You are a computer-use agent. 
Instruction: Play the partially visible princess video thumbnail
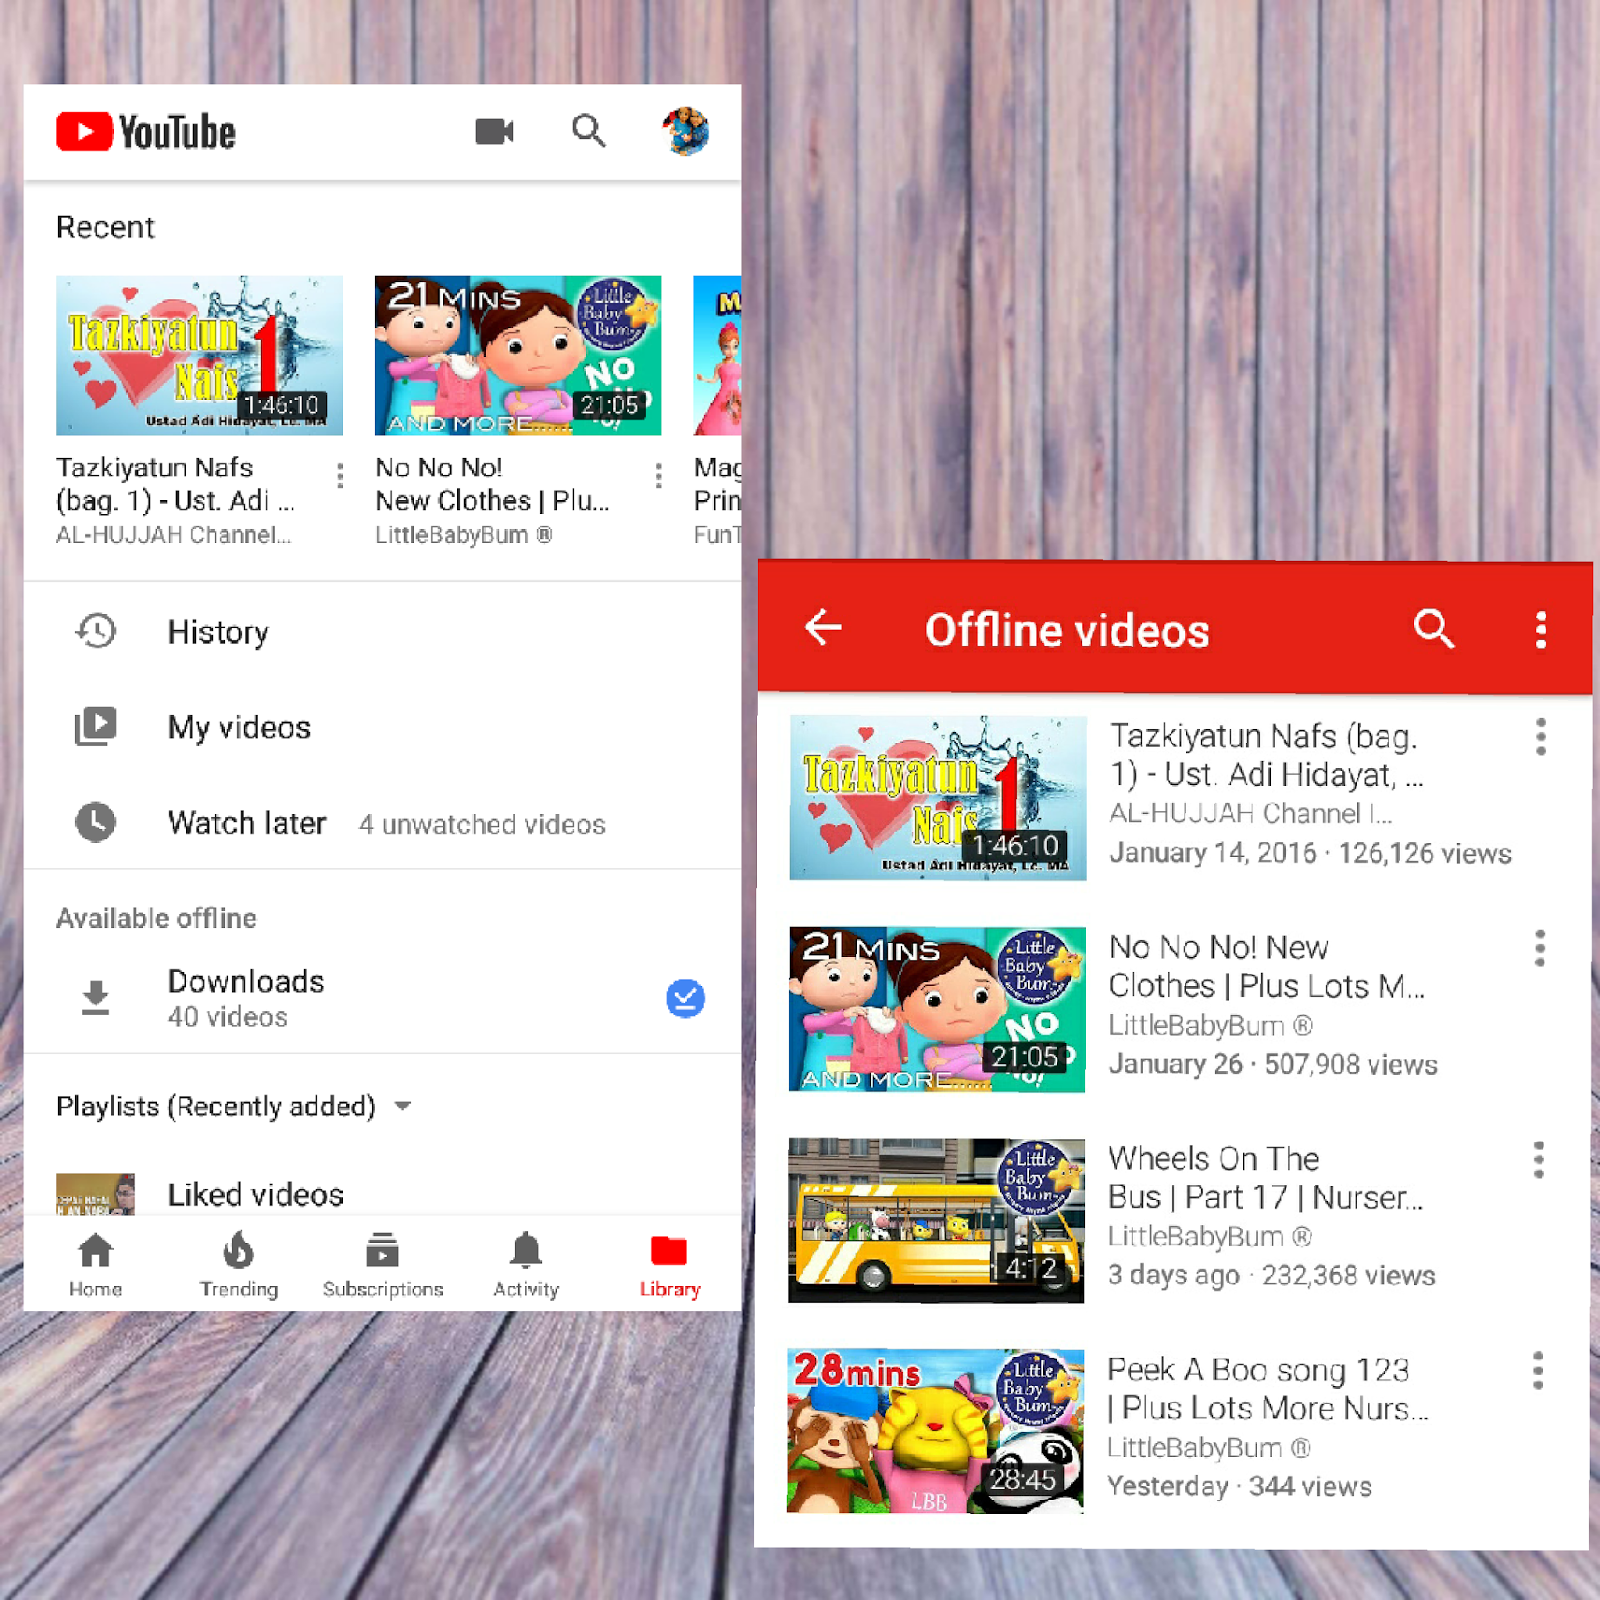click(x=718, y=355)
